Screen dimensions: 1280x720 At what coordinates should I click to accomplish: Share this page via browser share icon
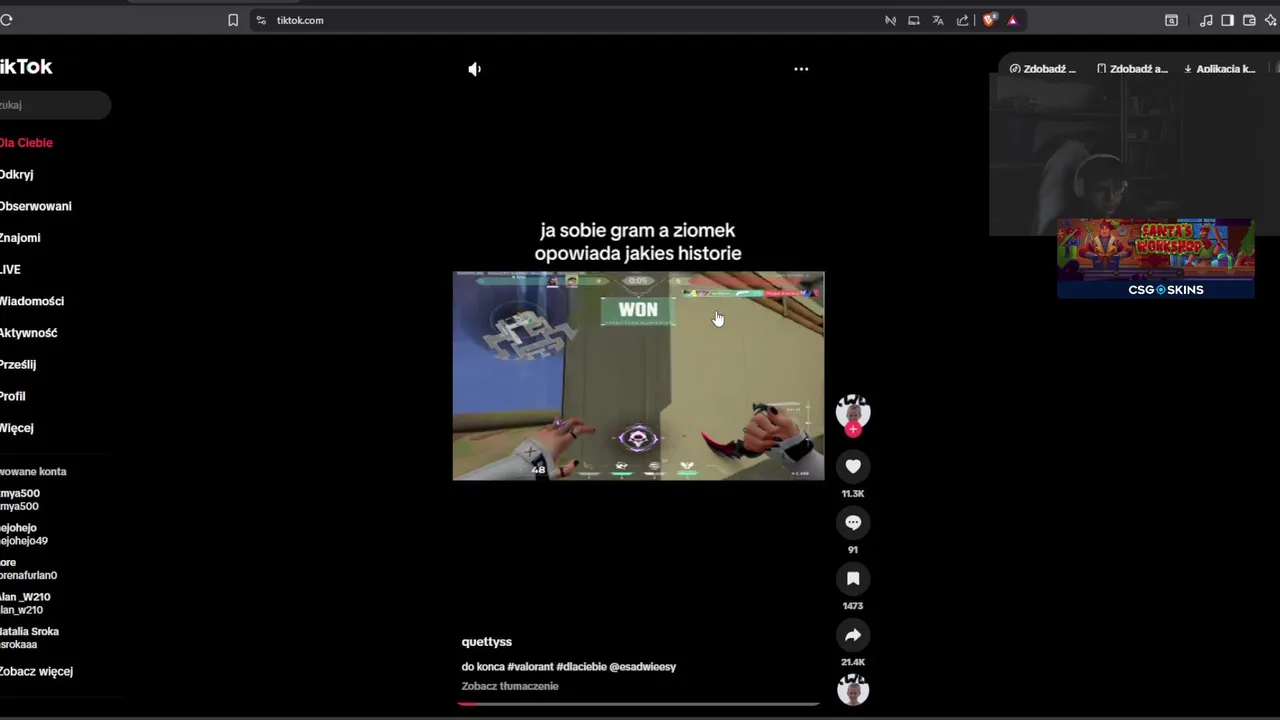pos(962,20)
